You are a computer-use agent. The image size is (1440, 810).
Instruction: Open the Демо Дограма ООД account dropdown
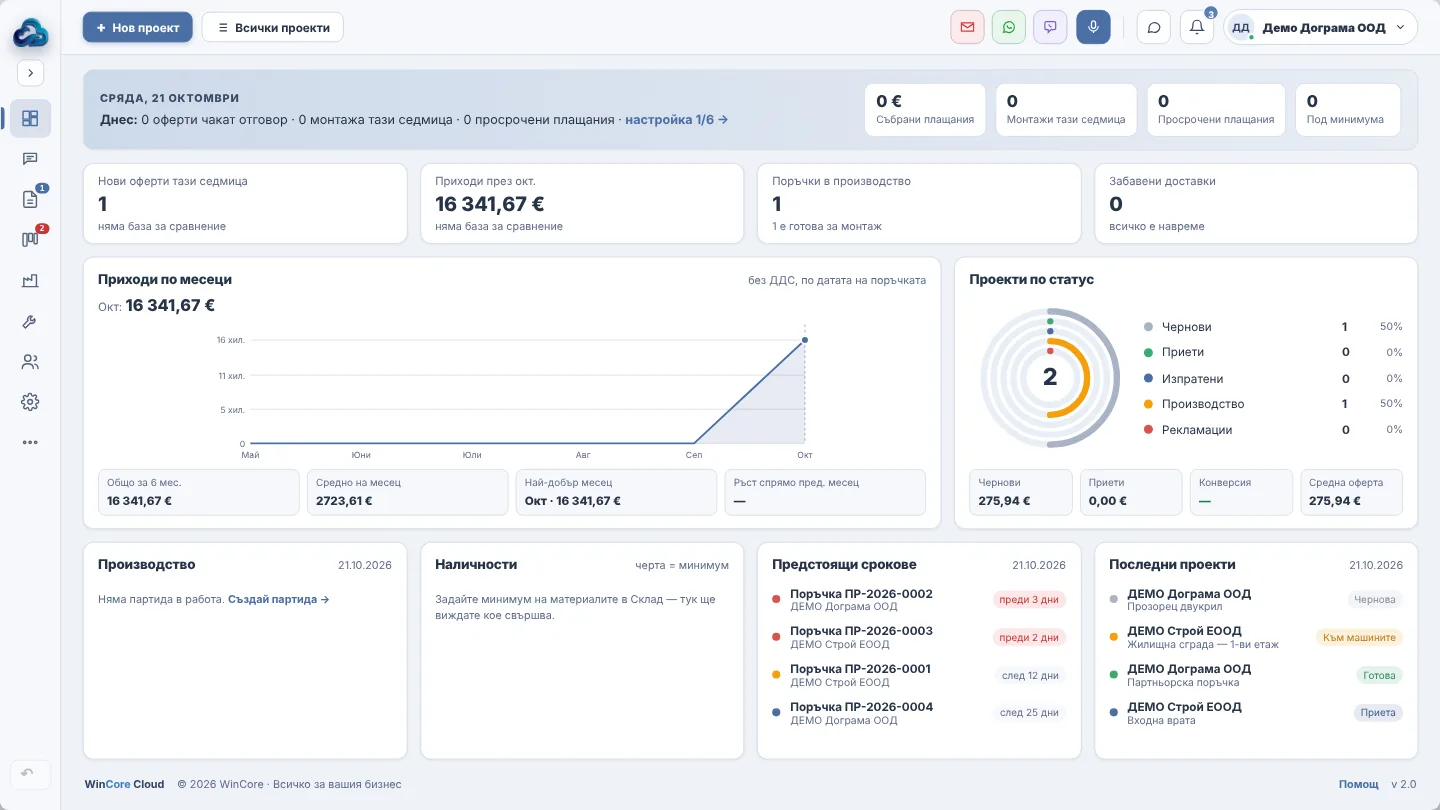pos(1321,28)
